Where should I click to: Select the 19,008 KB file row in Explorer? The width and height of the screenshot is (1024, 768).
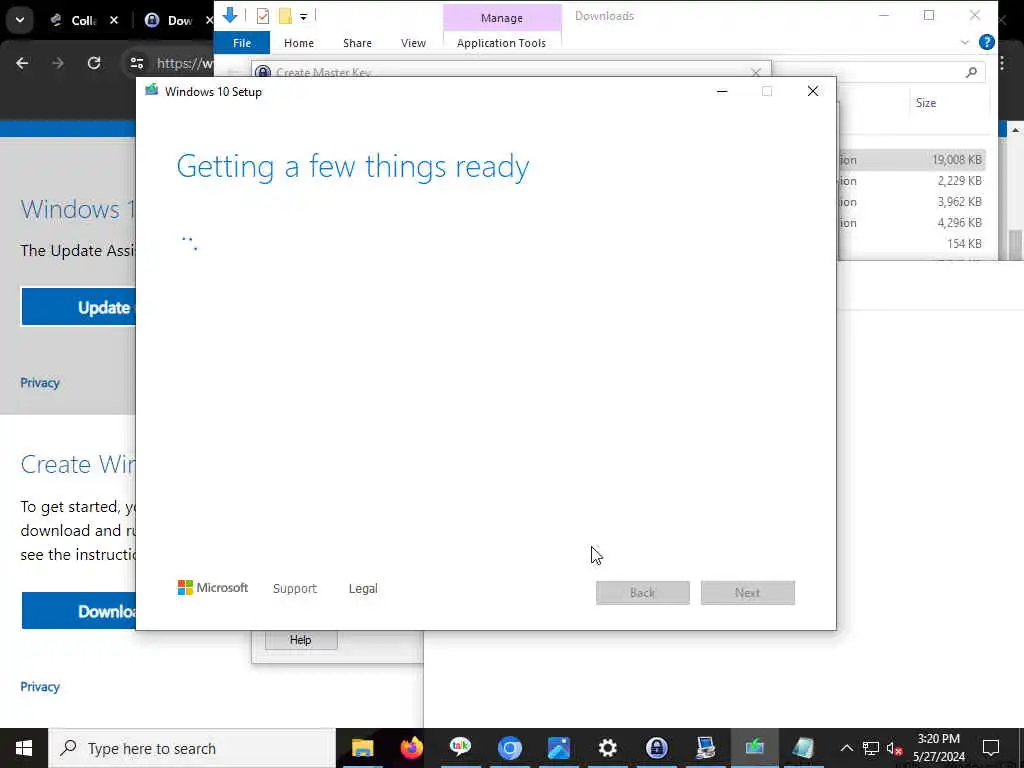pyautogui.click(x=912, y=159)
